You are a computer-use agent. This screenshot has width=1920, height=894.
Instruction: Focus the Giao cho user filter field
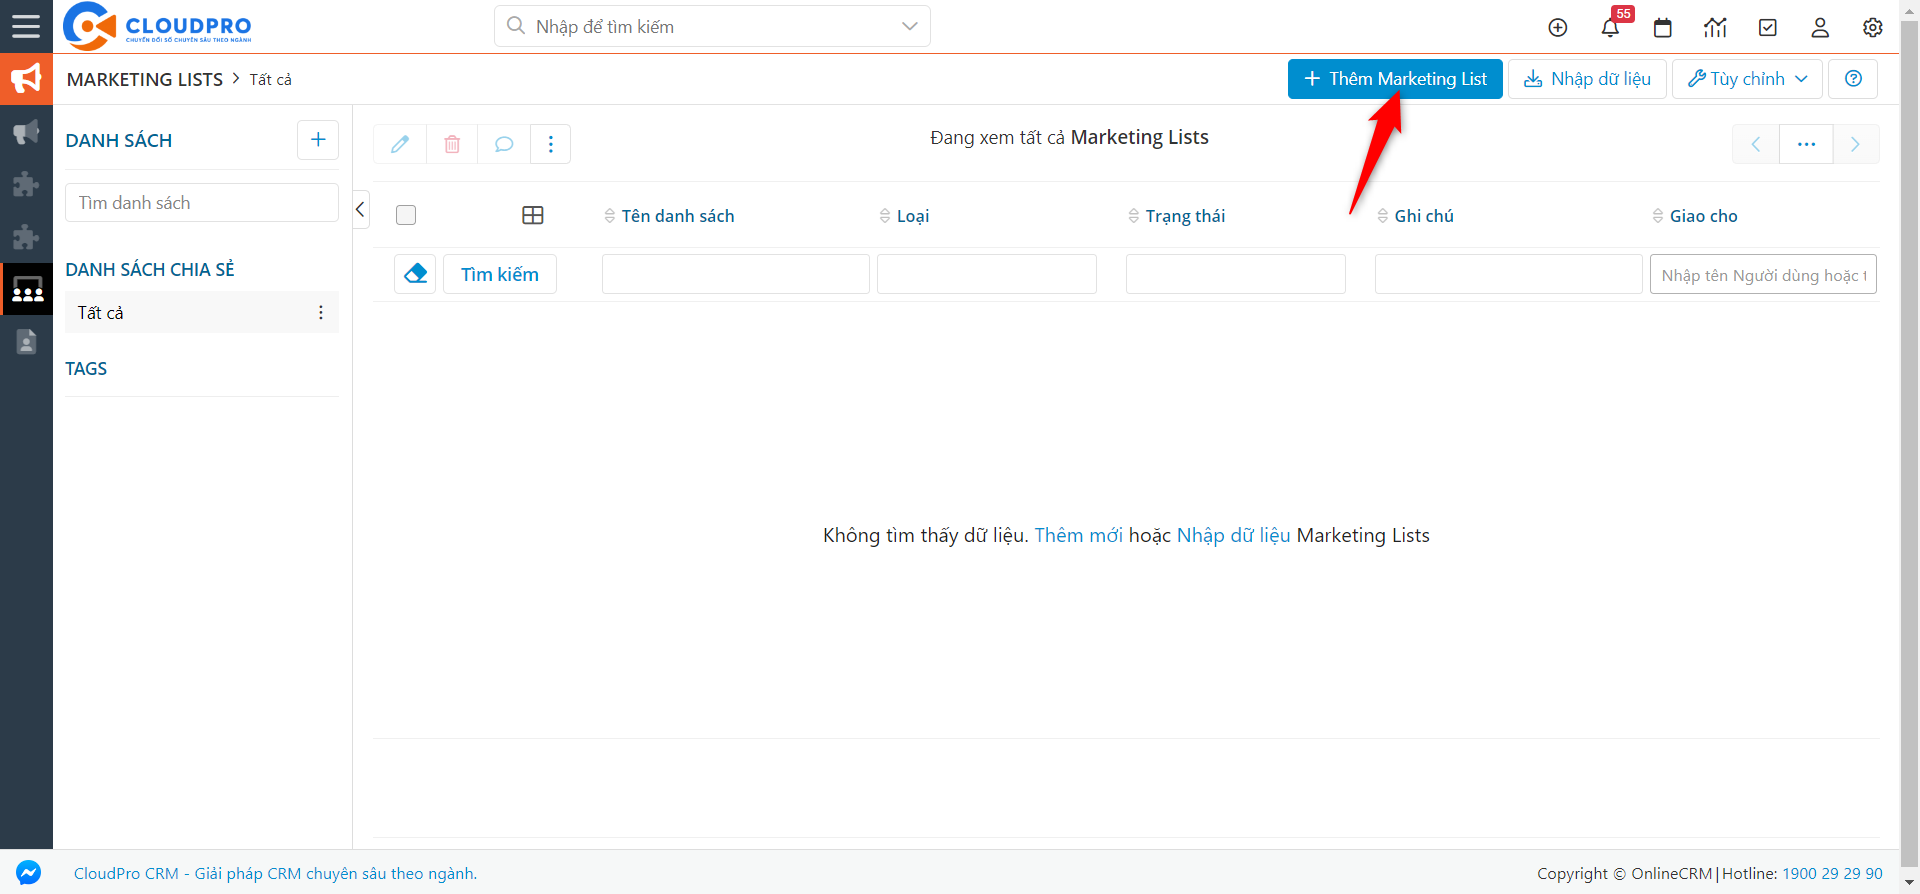point(1763,274)
